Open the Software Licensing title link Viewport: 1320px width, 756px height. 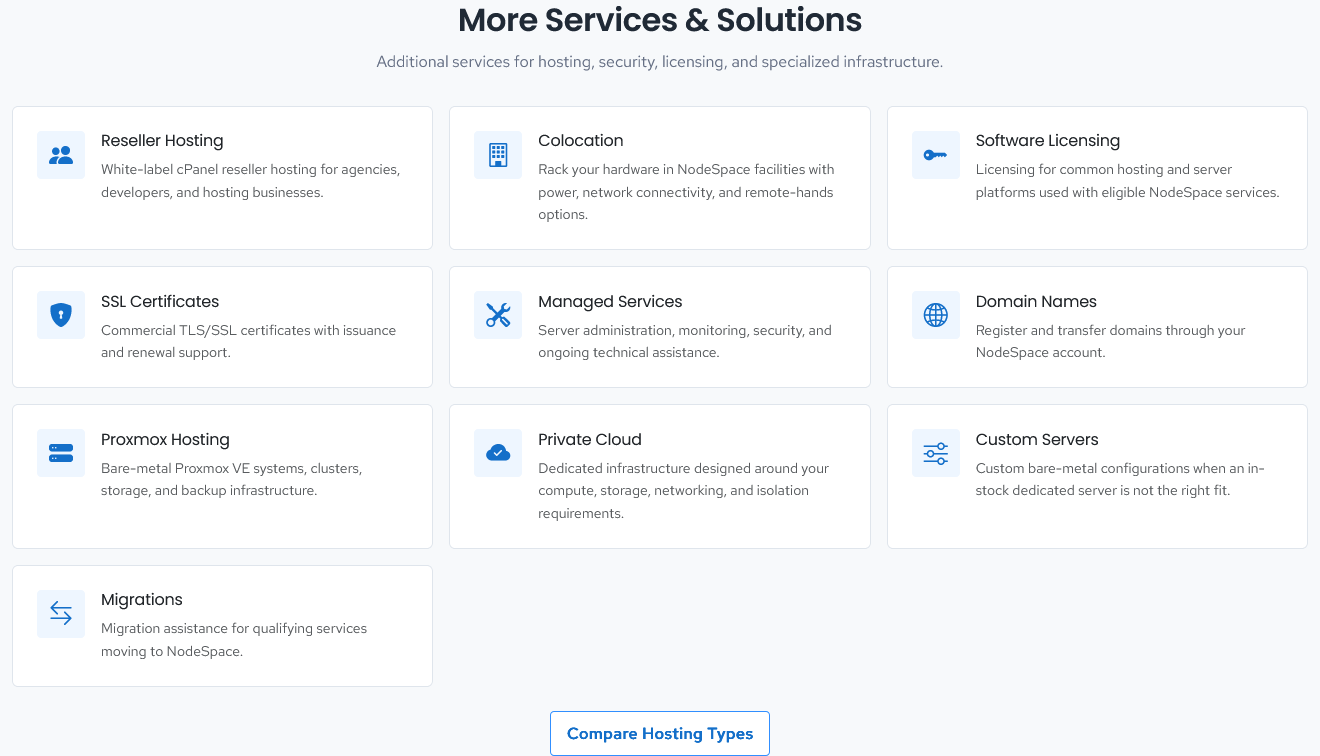[1048, 141]
